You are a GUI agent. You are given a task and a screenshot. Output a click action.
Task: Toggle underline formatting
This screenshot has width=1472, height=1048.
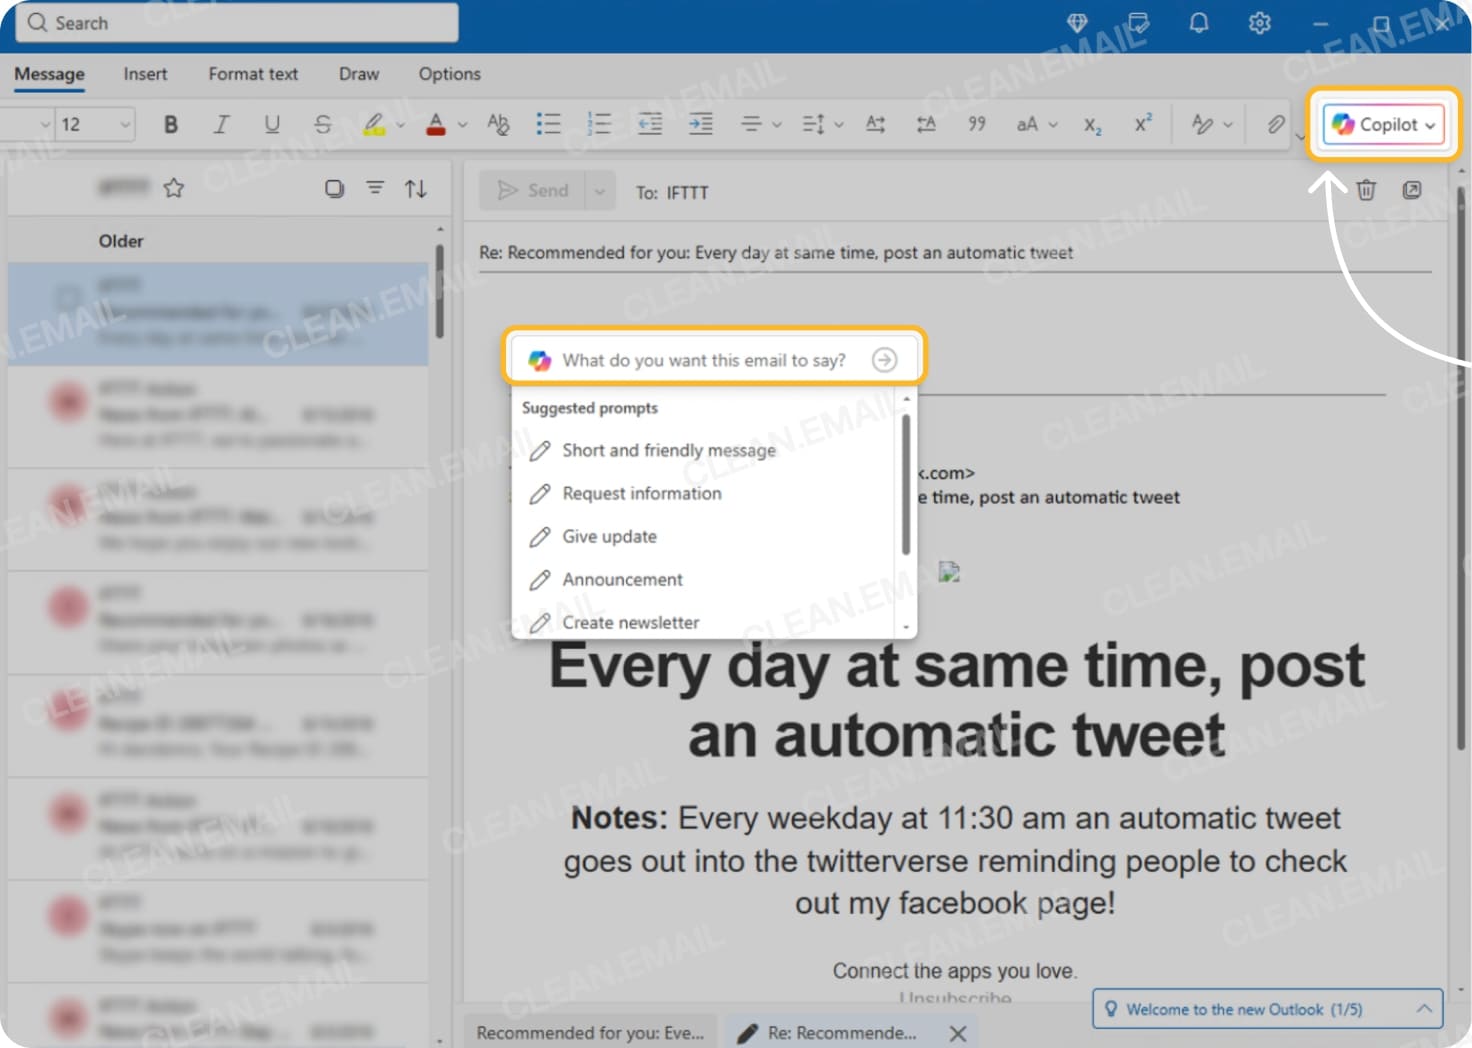[x=271, y=124]
